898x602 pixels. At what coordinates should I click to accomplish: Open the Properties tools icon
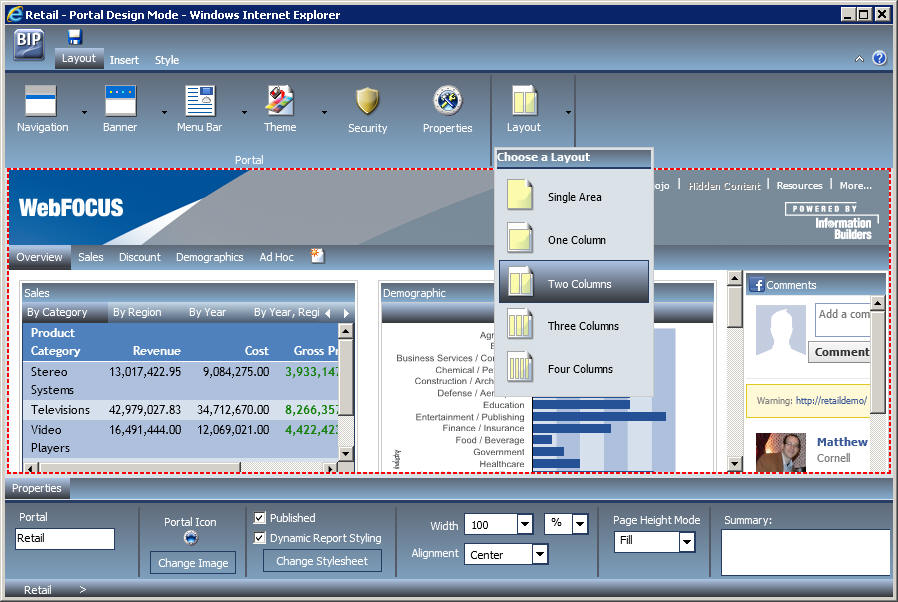coord(447,101)
